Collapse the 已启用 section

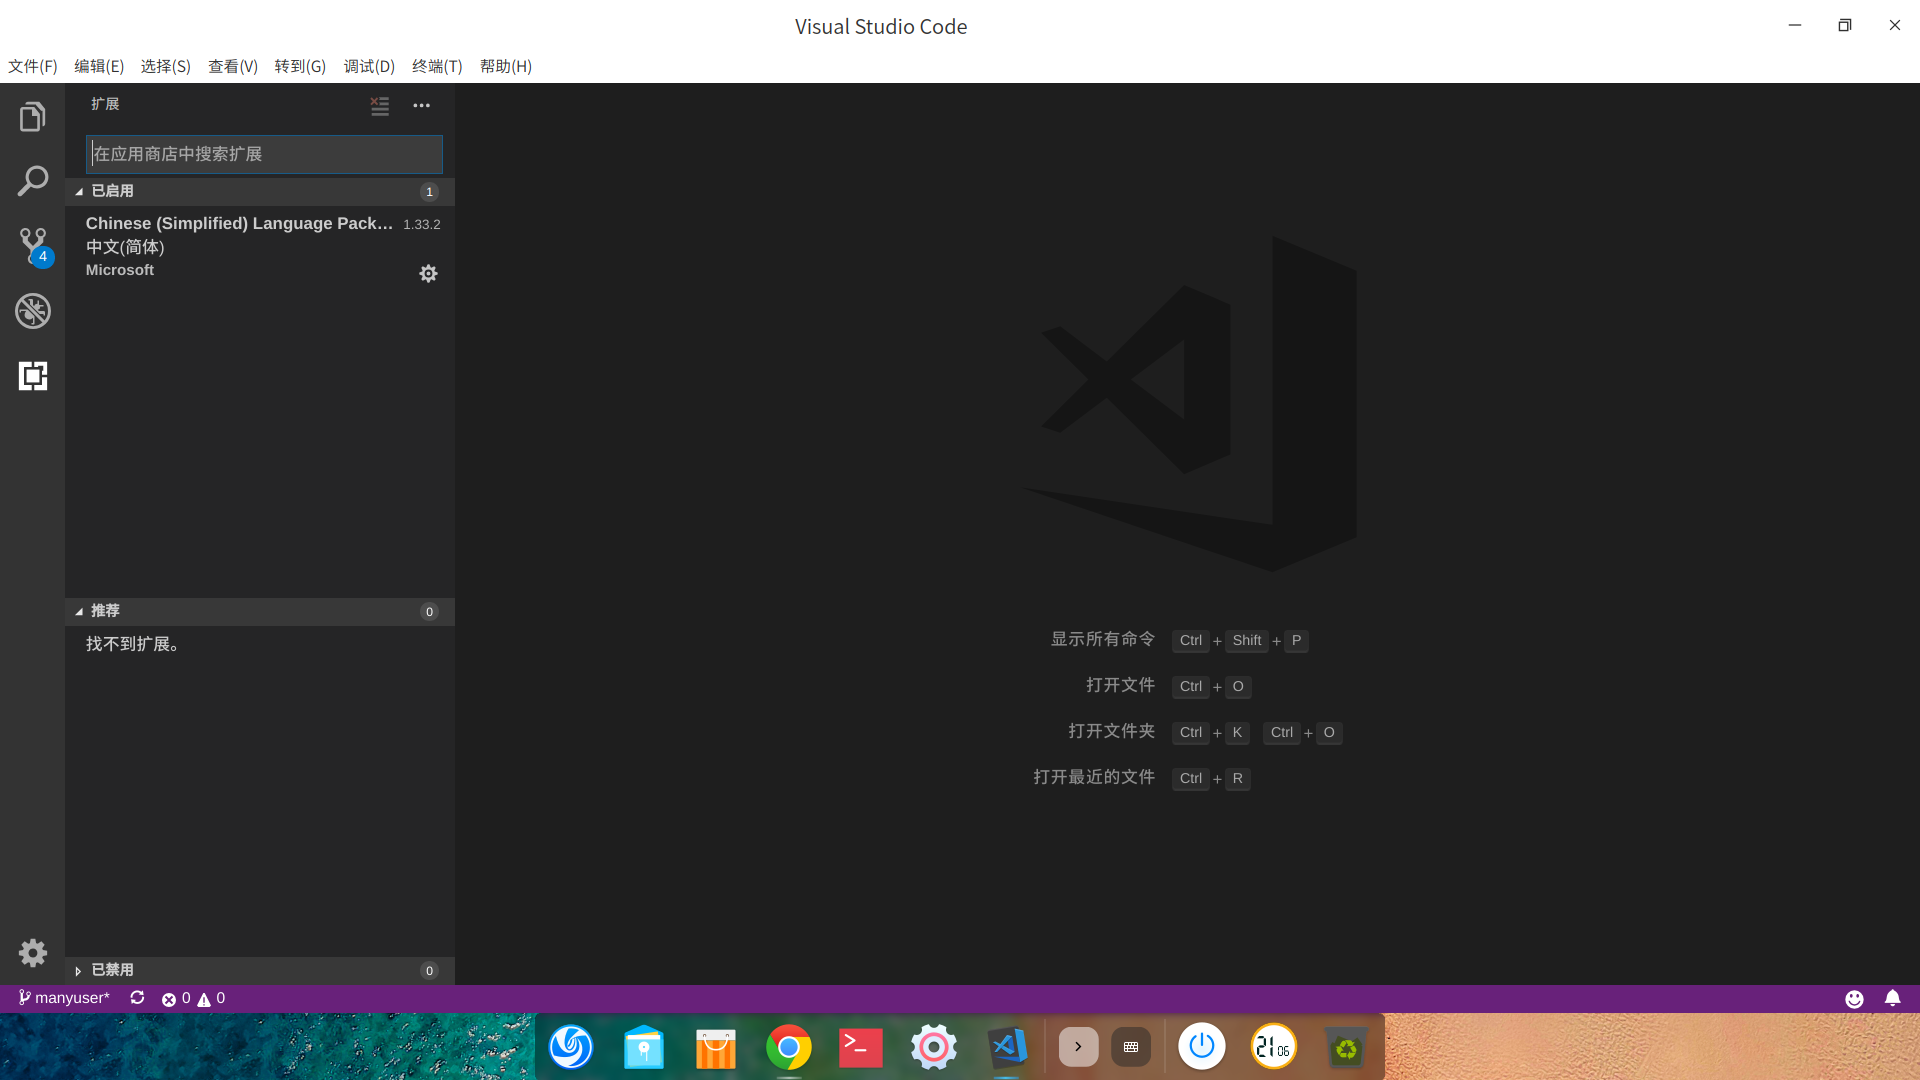click(x=112, y=191)
